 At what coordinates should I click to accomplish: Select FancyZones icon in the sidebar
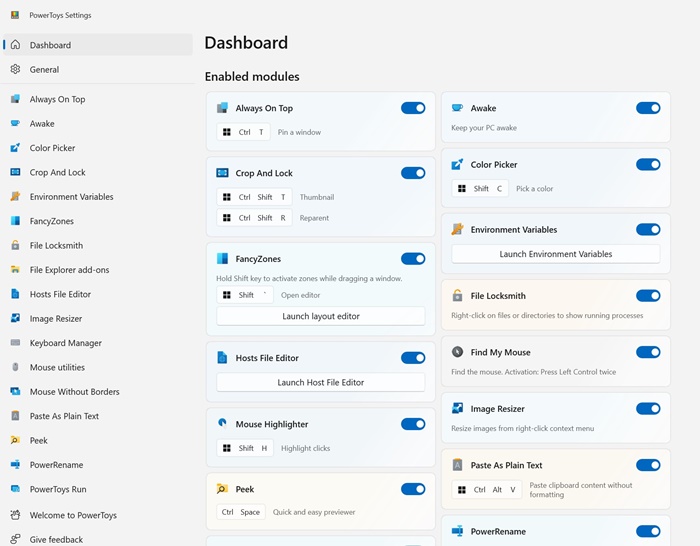pyautogui.click(x=15, y=221)
